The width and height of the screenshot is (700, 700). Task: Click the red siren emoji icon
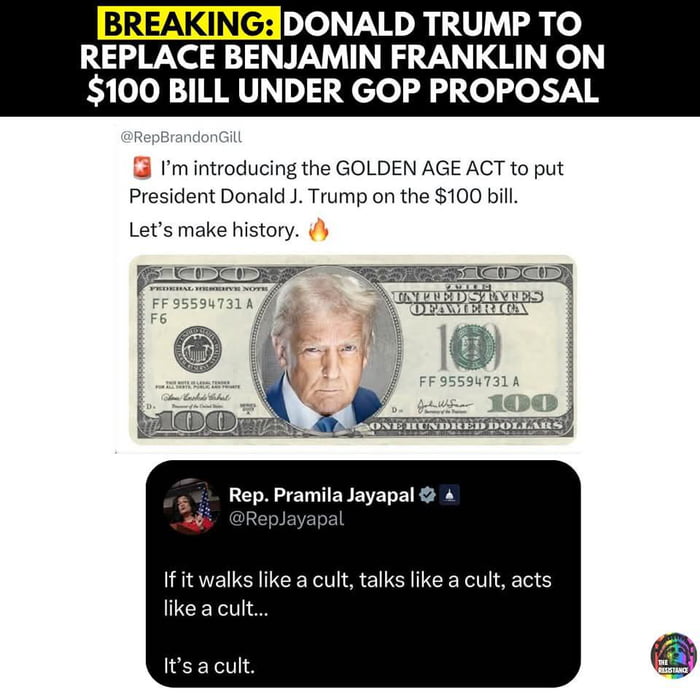(x=142, y=168)
